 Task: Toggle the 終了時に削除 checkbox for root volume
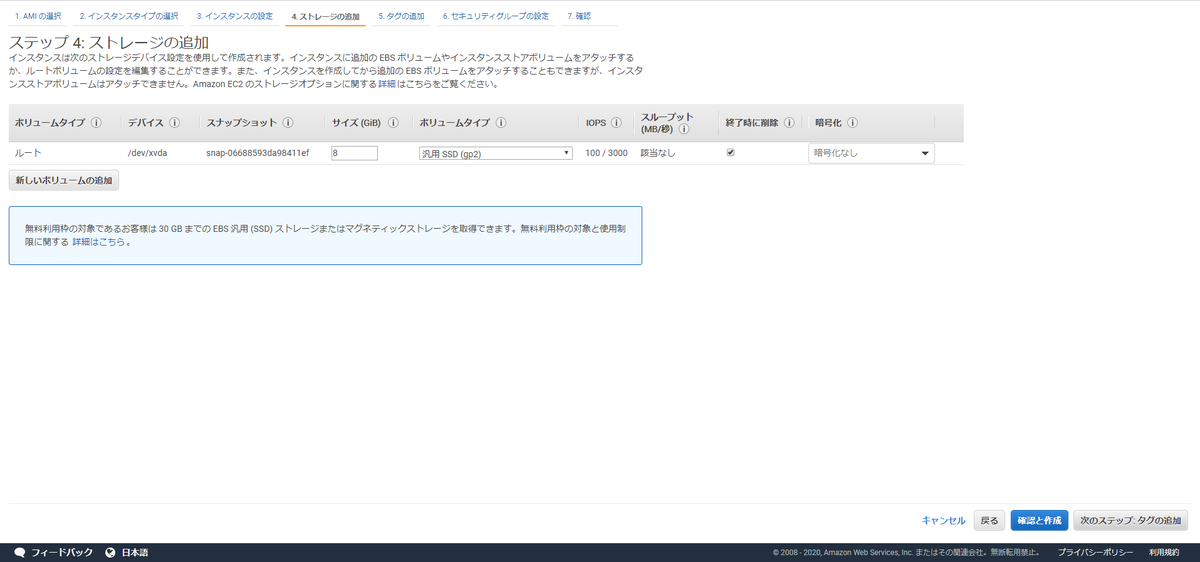[x=730, y=153]
